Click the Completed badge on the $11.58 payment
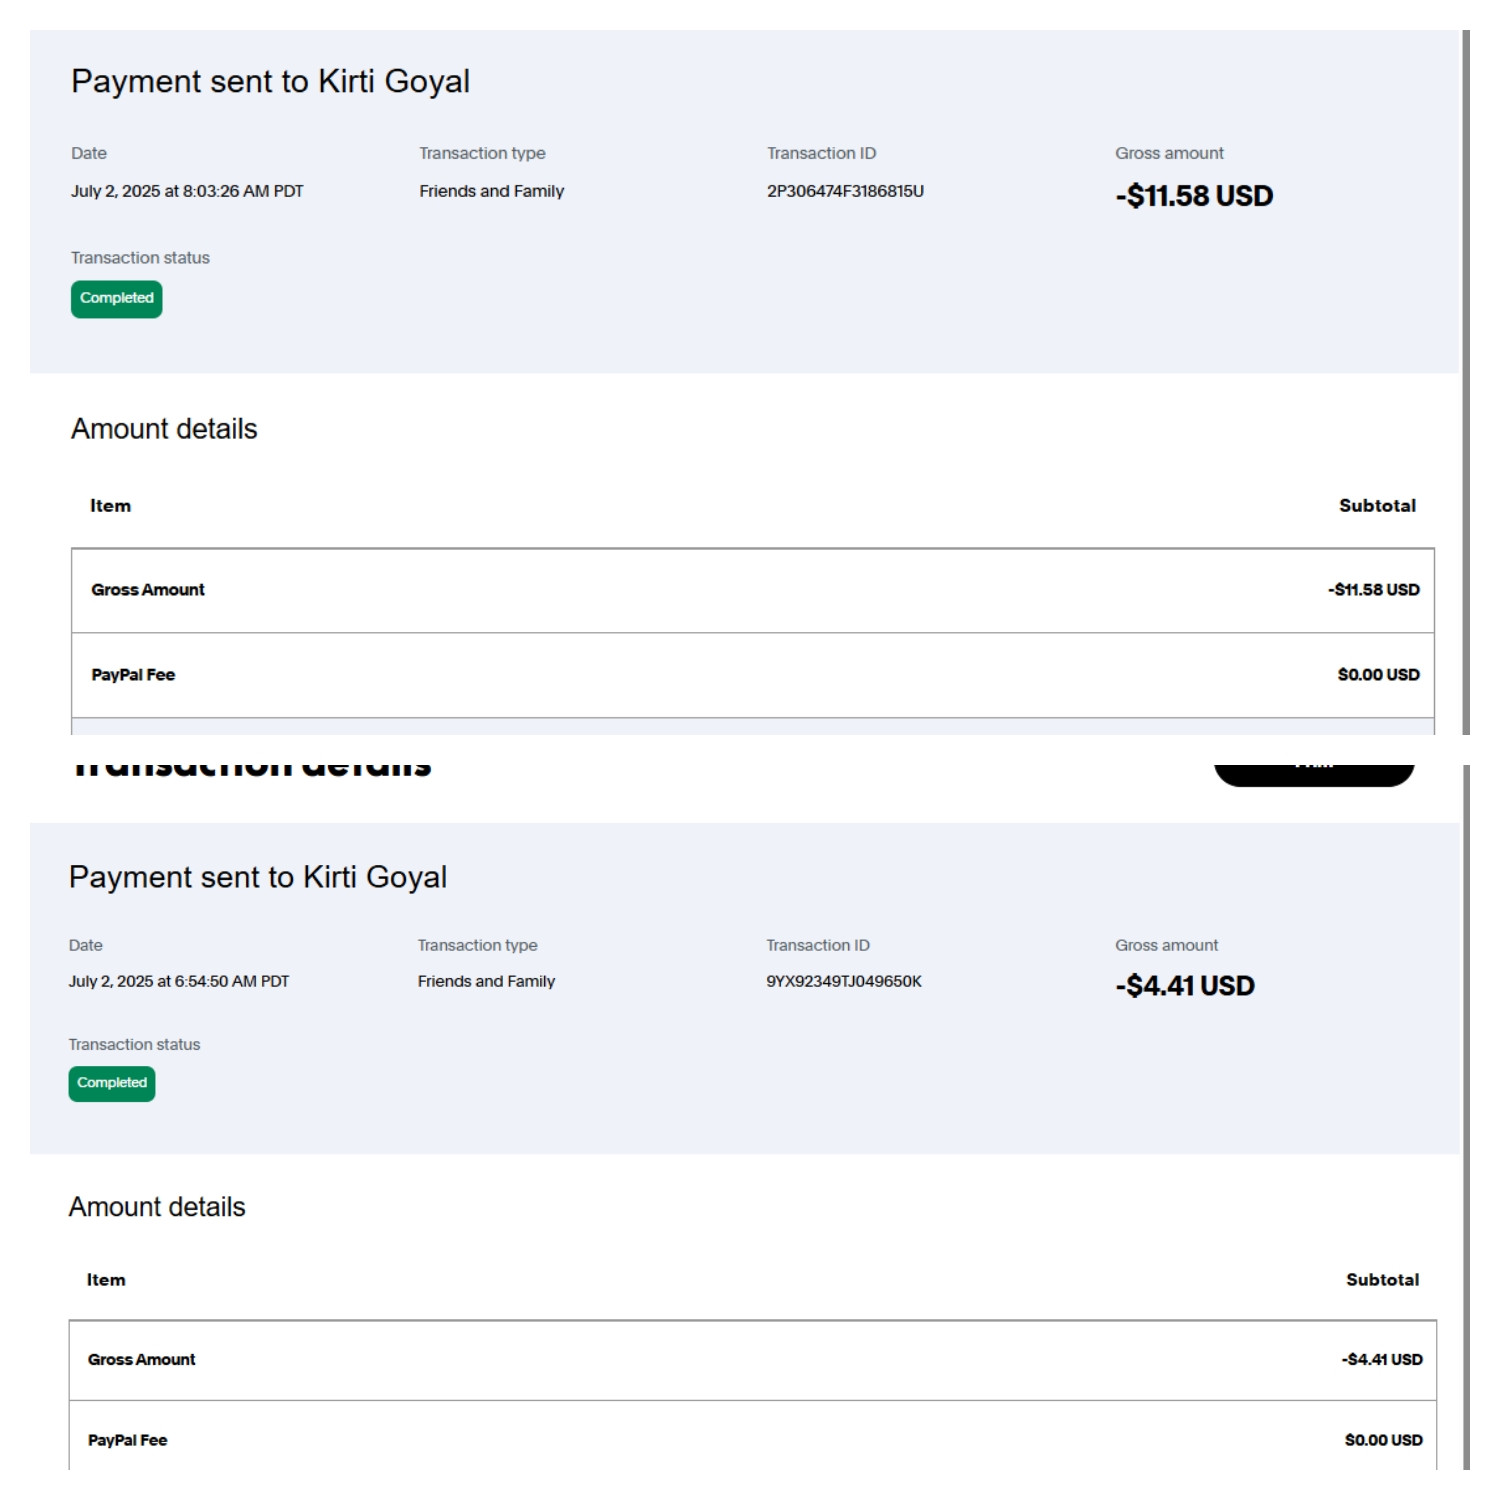Image resolution: width=1500 pixels, height=1500 pixels. tap(116, 299)
